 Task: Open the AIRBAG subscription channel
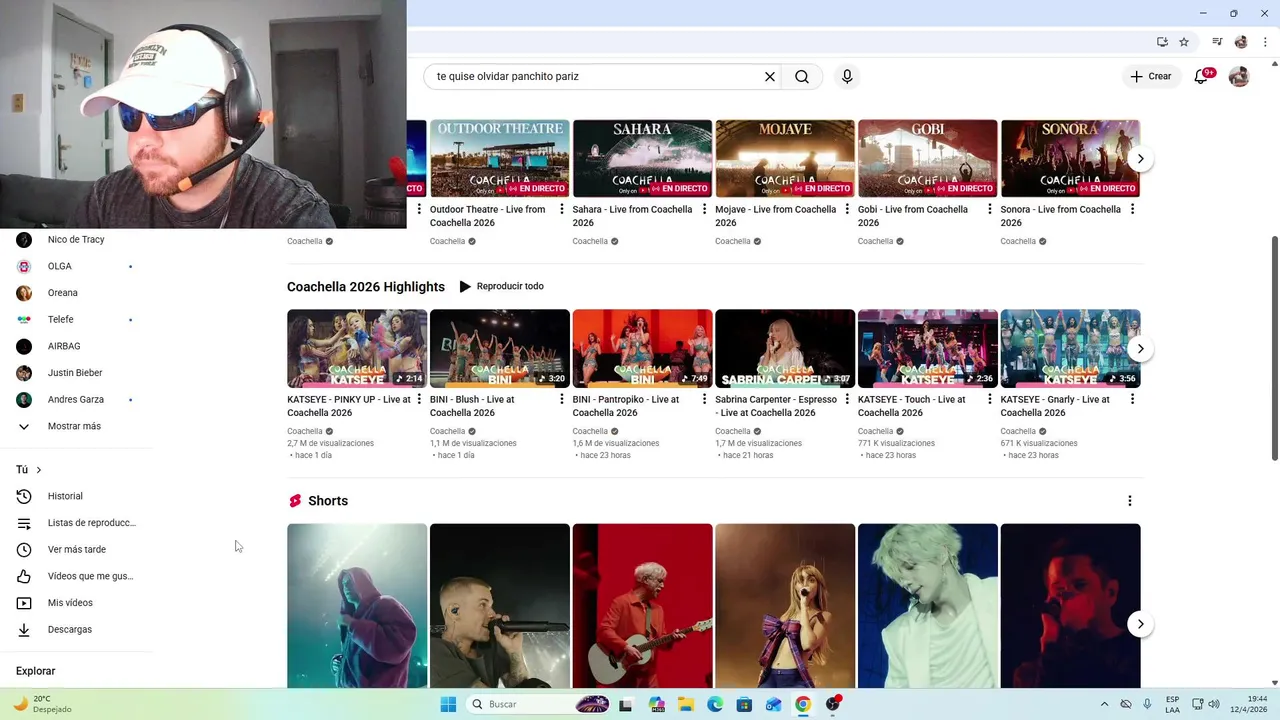[76, 346]
